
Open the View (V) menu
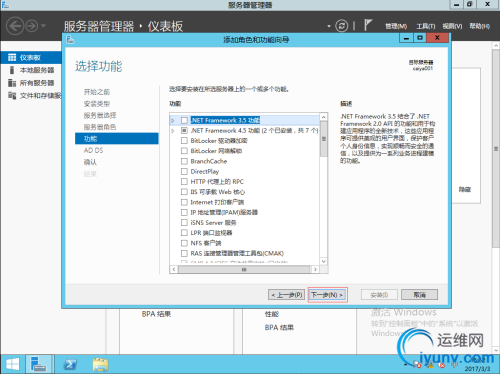(x=452, y=26)
